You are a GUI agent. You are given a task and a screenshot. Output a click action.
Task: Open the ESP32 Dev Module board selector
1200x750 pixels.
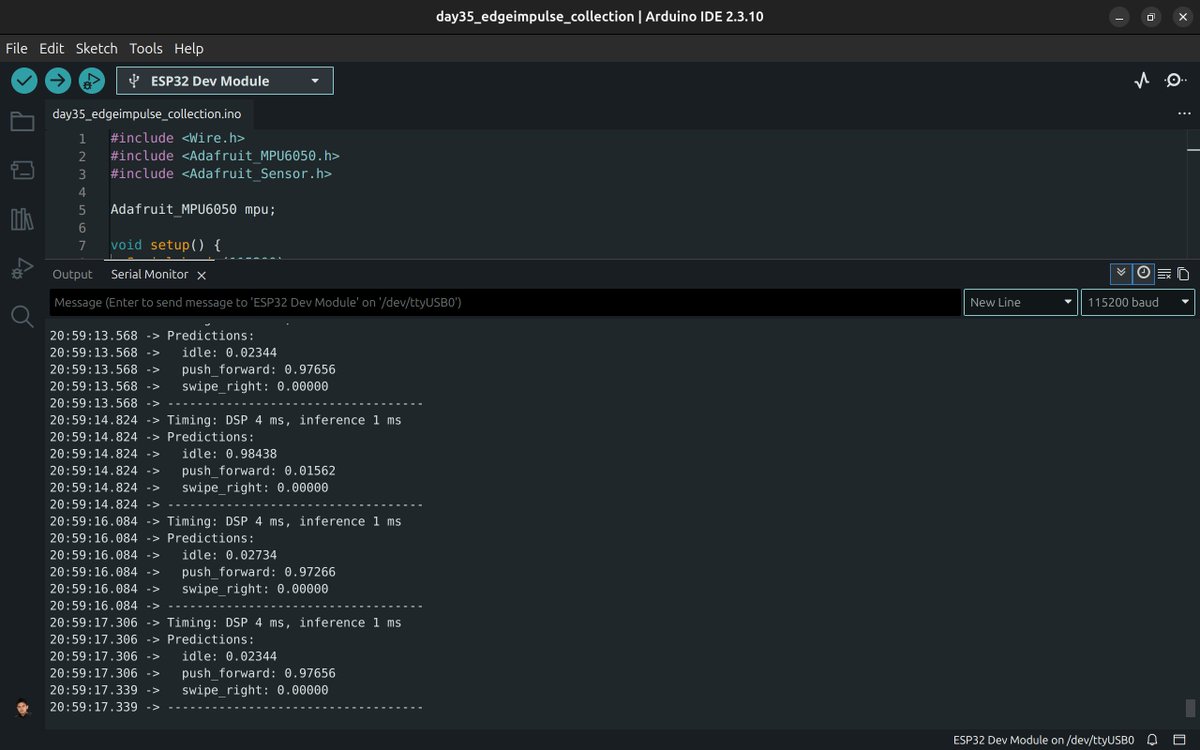(225, 81)
